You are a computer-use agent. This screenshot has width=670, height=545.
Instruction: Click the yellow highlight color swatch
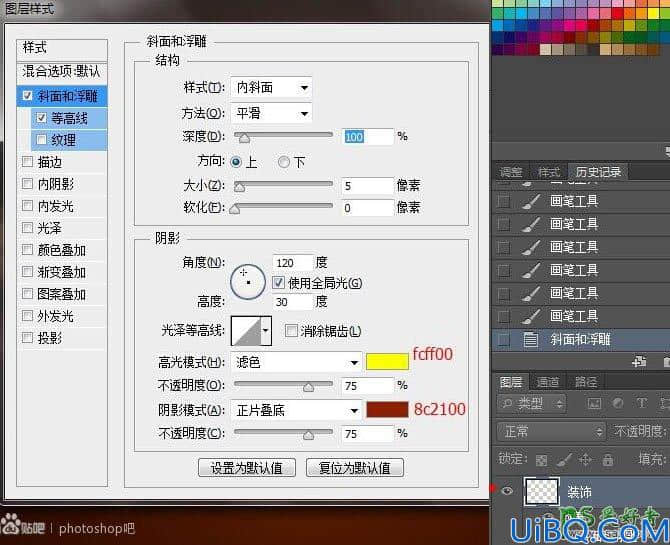click(x=387, y=362)
